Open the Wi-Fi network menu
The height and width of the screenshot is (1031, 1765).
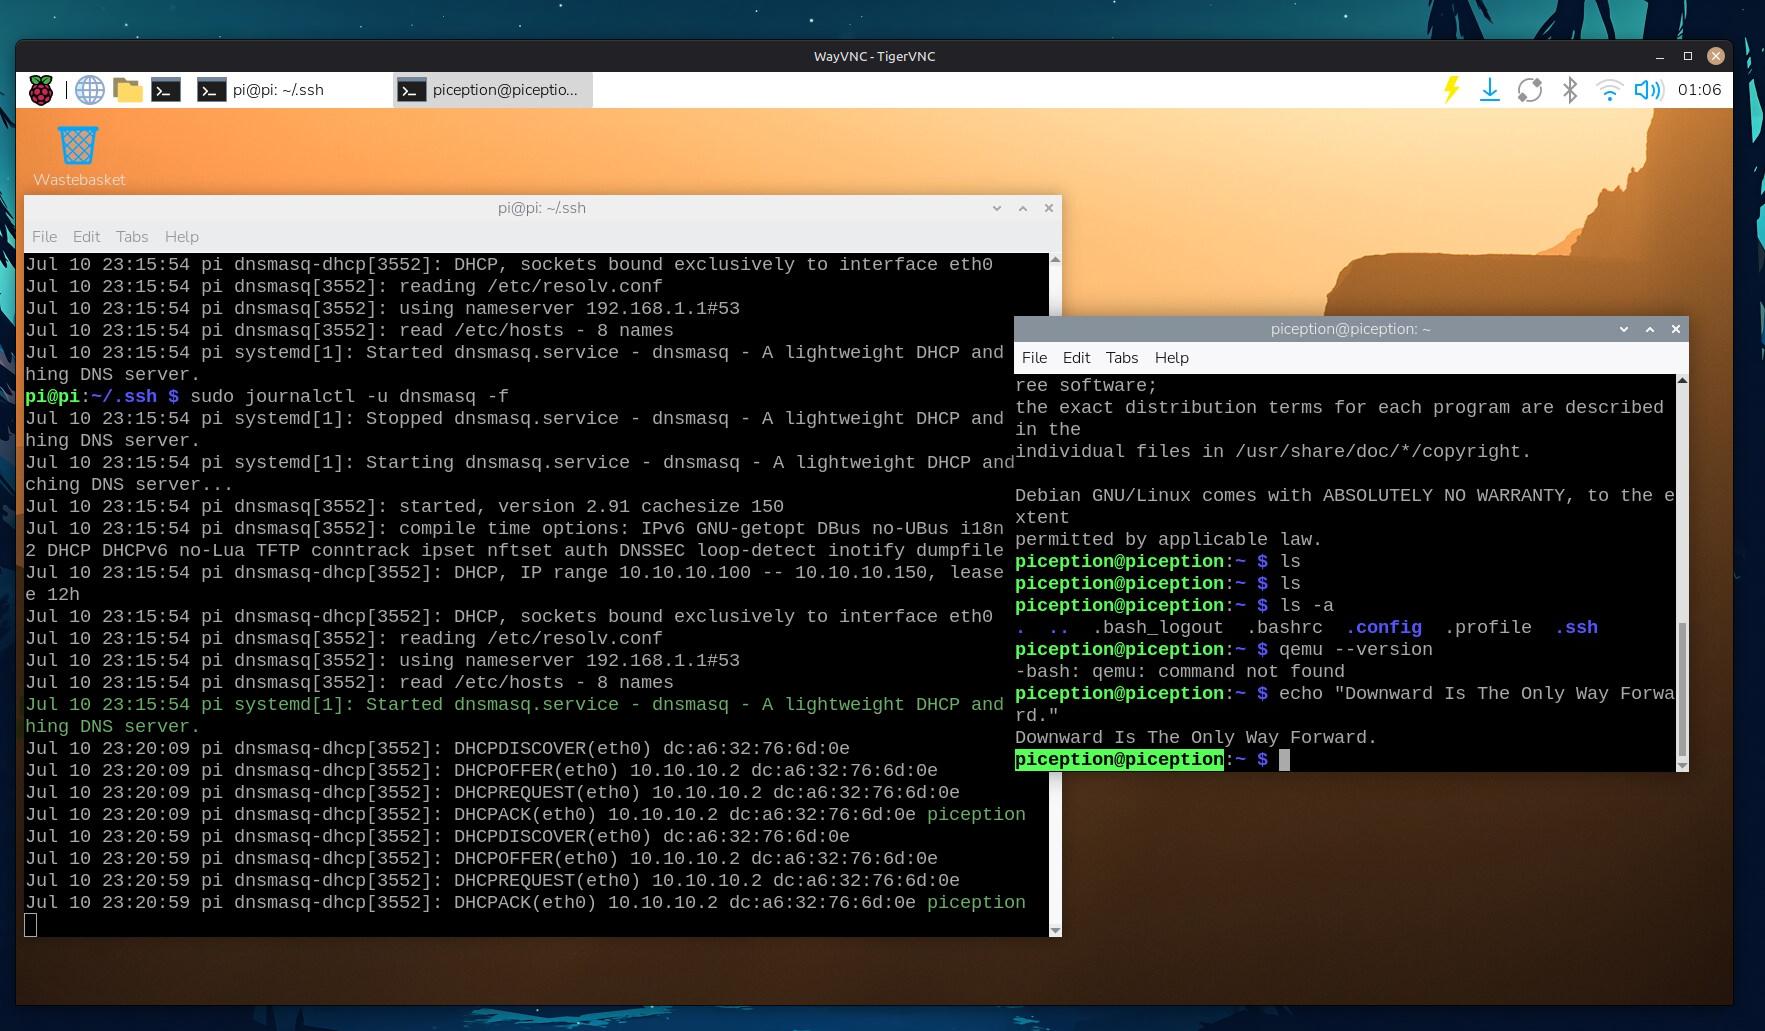tap(1609, 90)
